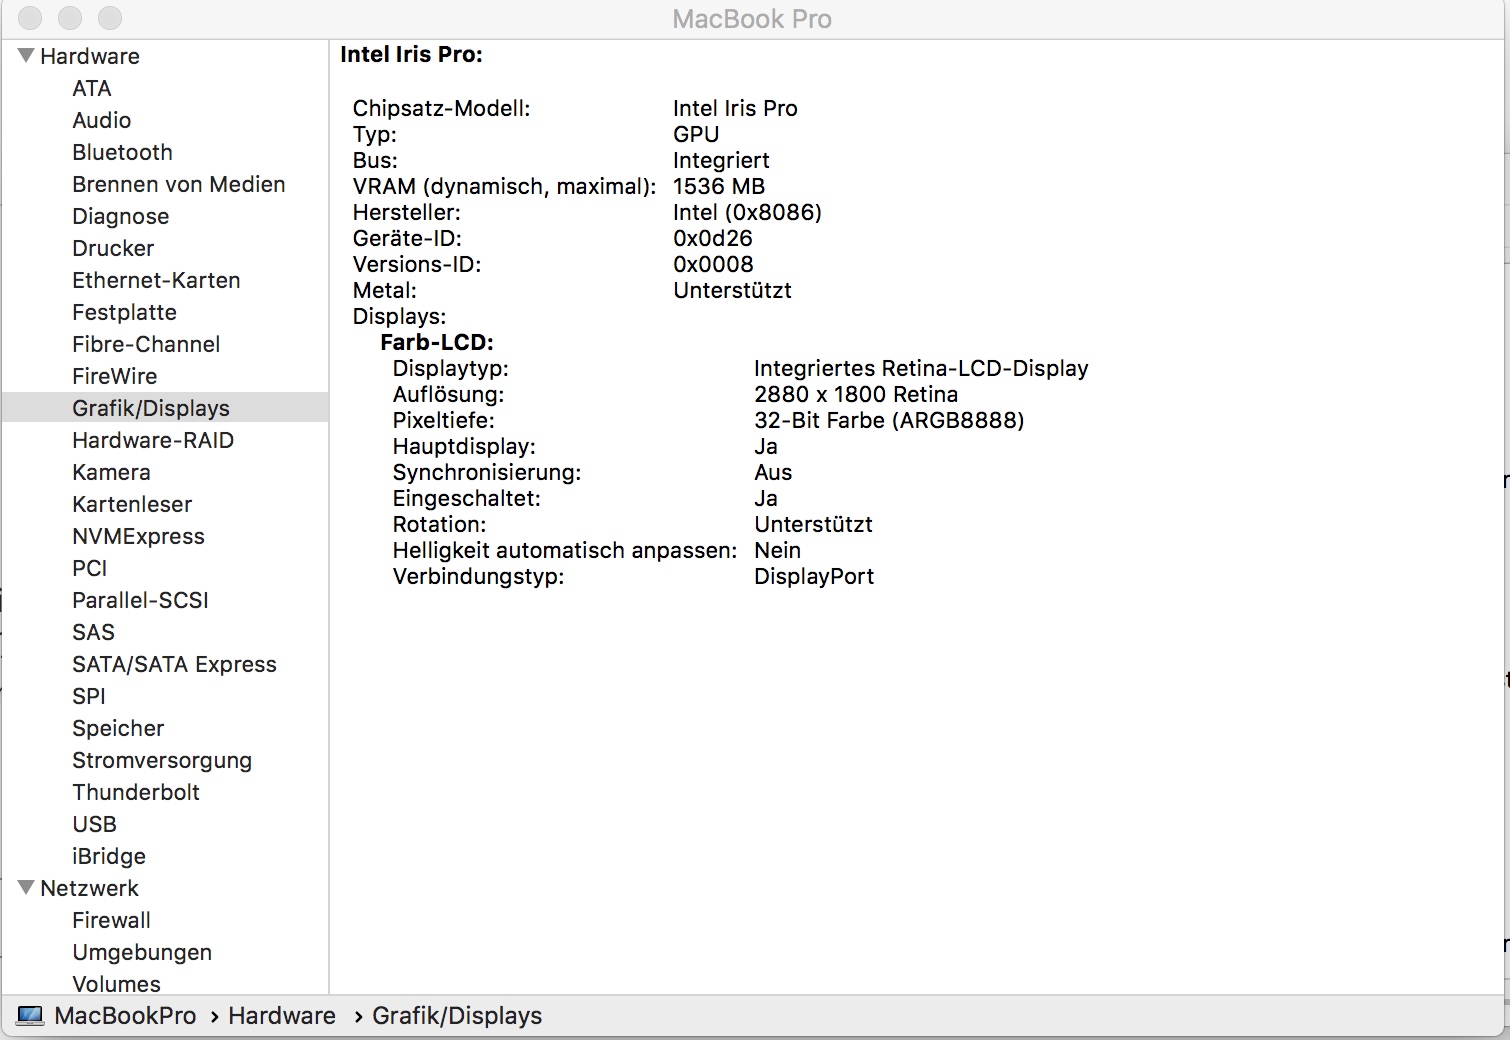This screenshot has width=1510, height=1040.
Task: Minimize the MacBook Pro window
Action: [70, 18]
